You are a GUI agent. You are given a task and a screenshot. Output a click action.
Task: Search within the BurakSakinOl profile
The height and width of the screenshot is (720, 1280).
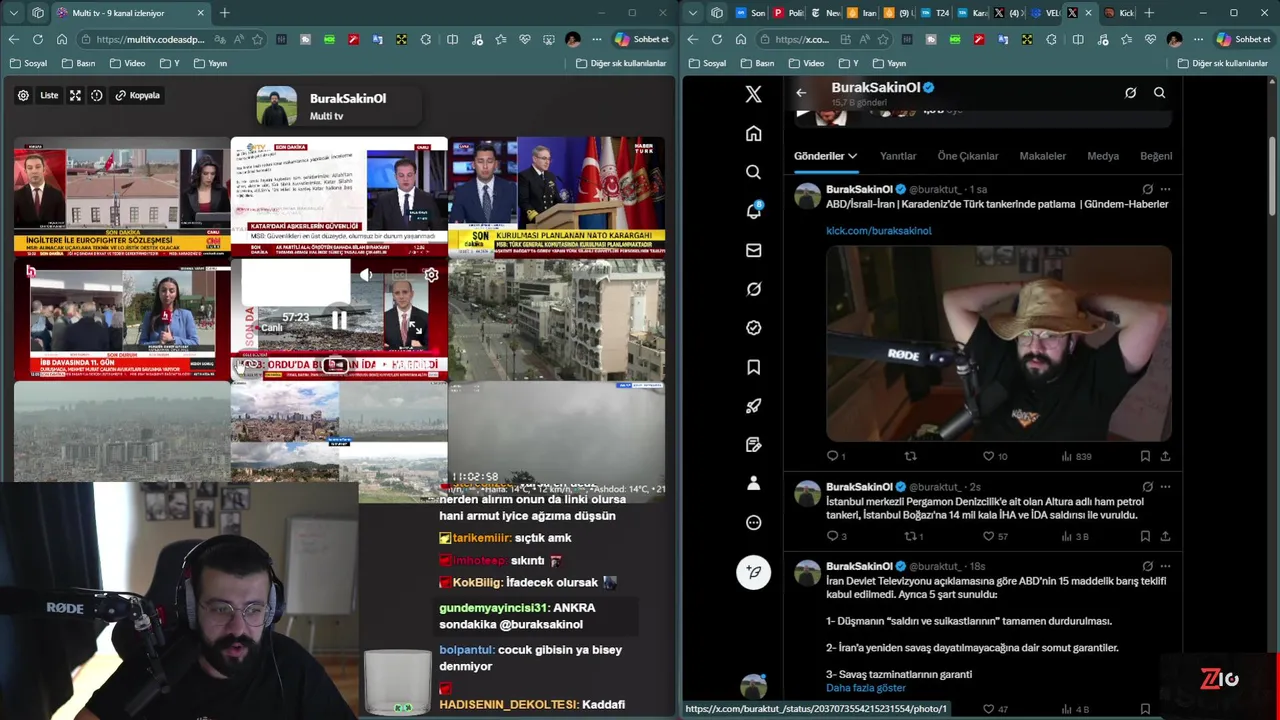click(1159, 93)
